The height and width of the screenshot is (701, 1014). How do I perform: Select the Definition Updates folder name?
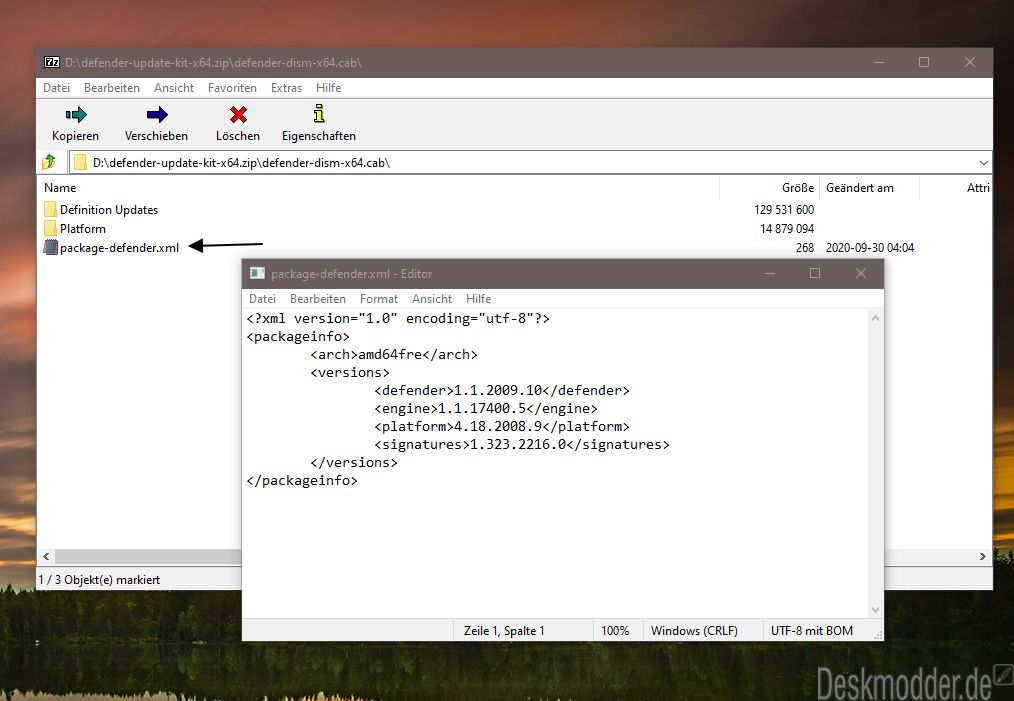tap(109, 210)
